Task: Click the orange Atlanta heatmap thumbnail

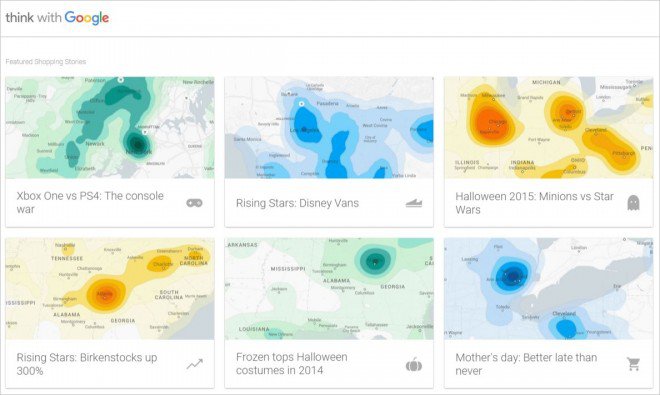Action: tap(110, 289)
